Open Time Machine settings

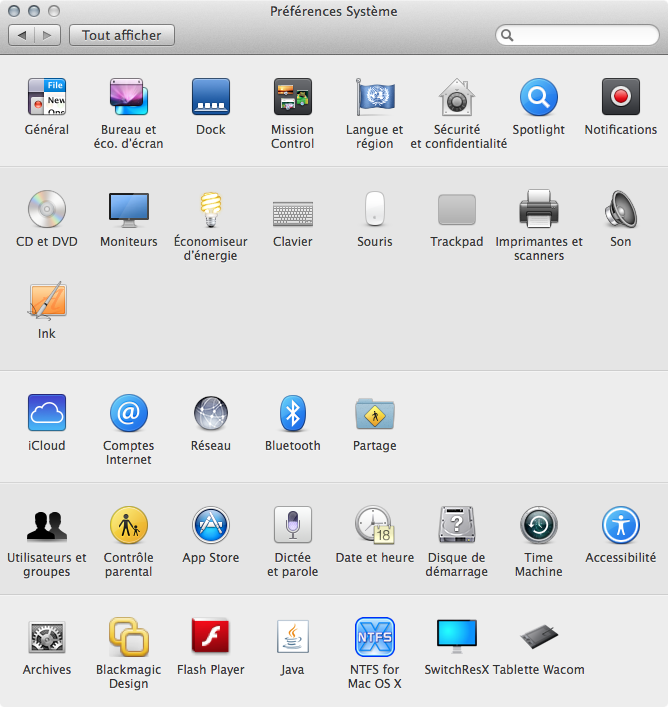pos(538,526)
